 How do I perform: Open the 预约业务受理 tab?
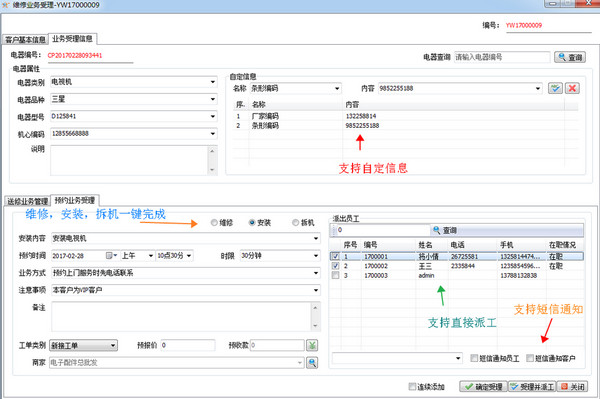[75, 200]
